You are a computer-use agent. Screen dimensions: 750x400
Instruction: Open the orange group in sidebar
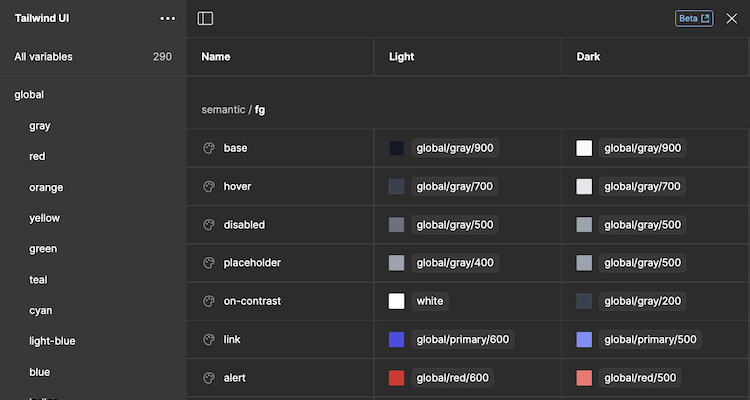(x=46, y=188)
